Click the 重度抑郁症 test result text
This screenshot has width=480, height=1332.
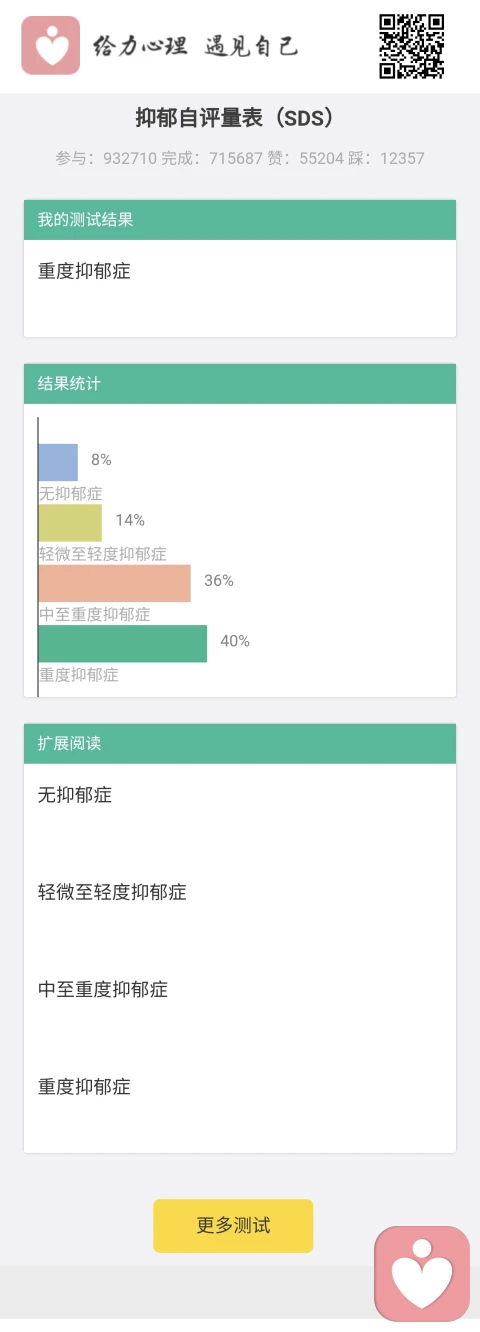pos(84,270)
